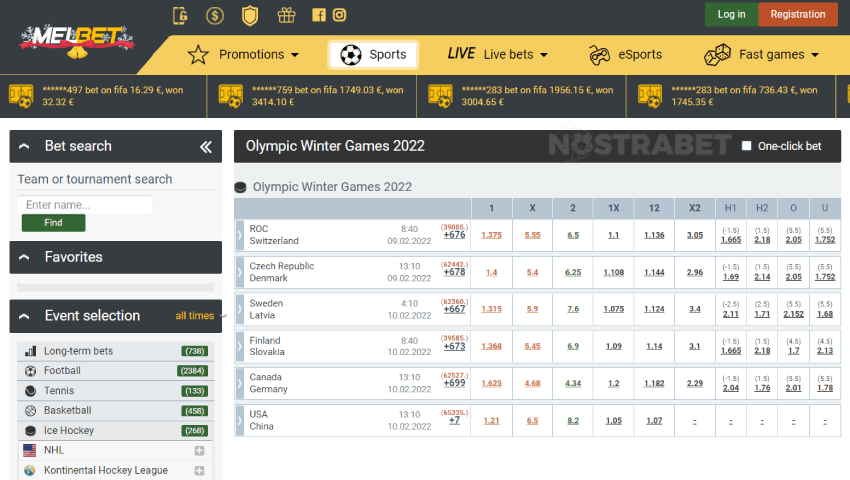Open the mobile app icon in the header
850x480 pixels.
point(180,15)
